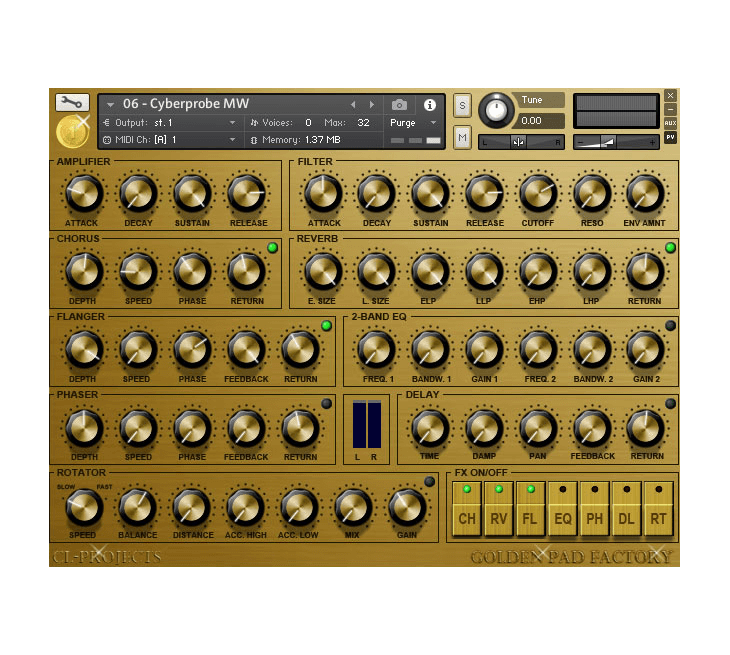Click the Filter Cutoff knob
Image resolution: width=730 pixels, height=655 pixels.
[x=538, y=193]
